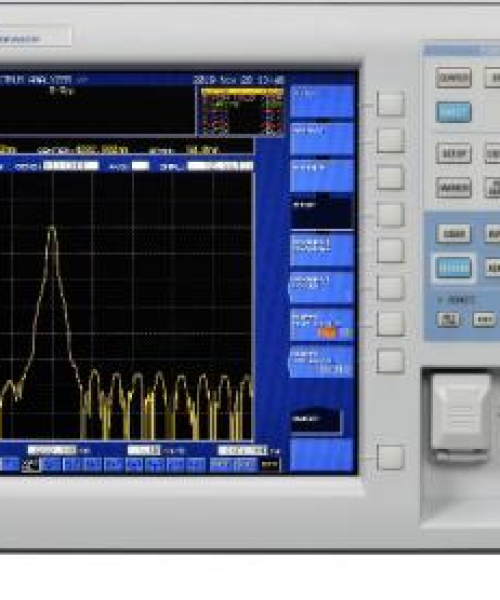Click the white graph icon in bottom status bar
Screen dimensions: 500x600
click(31, 465)
